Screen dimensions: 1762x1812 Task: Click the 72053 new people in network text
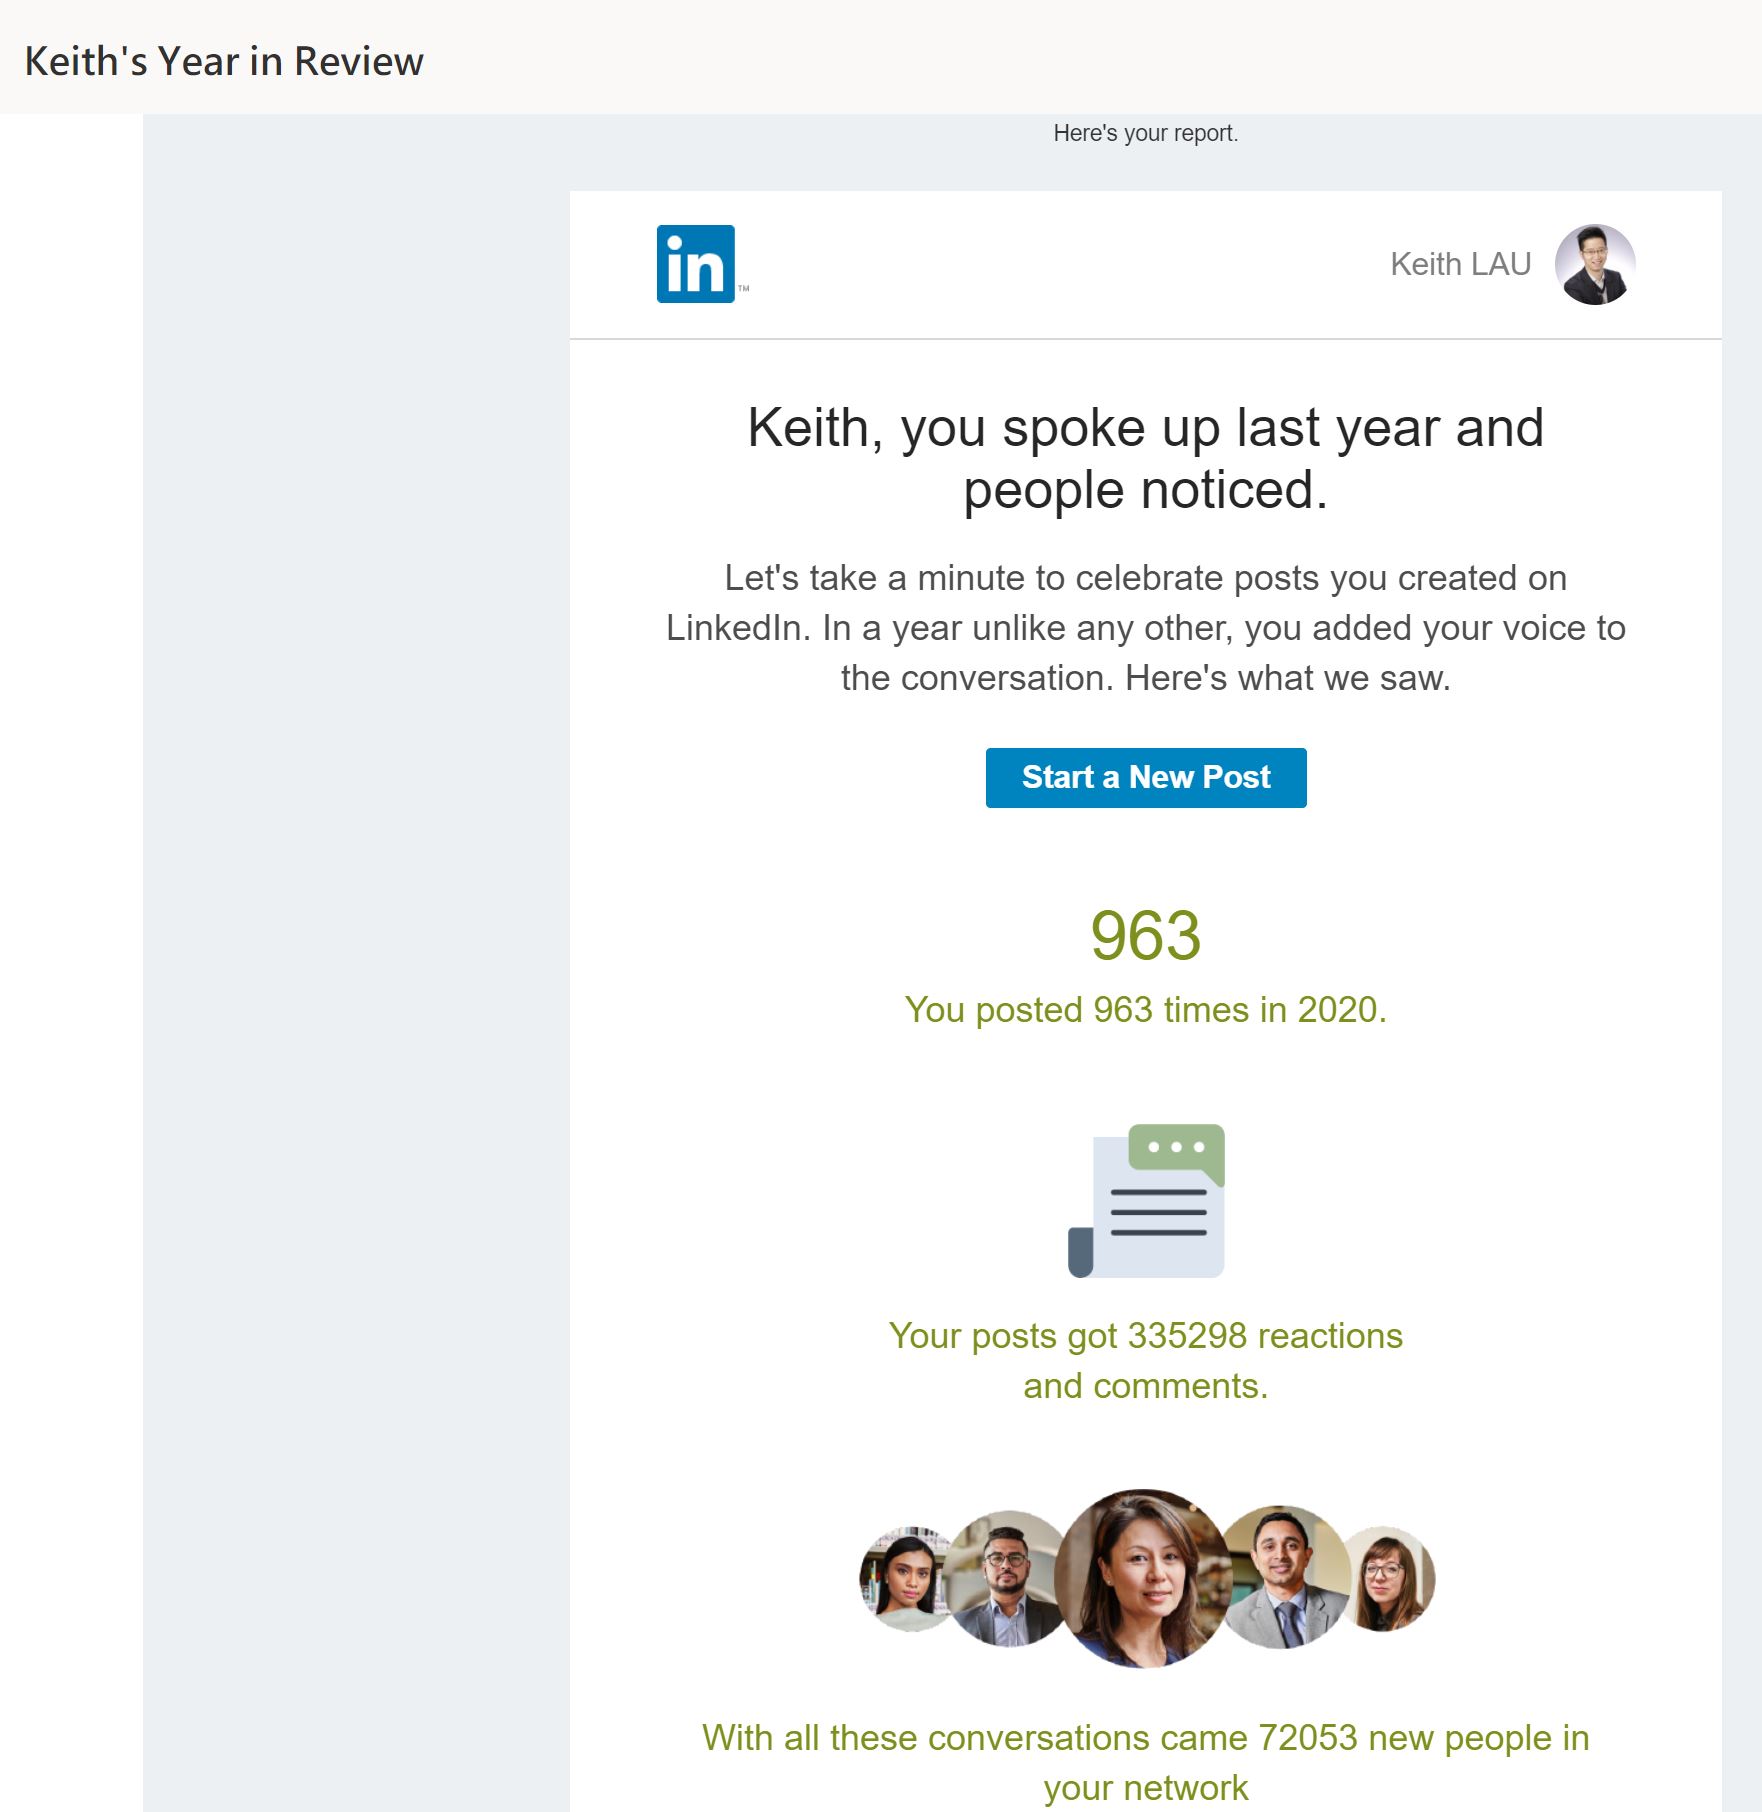click(x=1145, y=1762)
